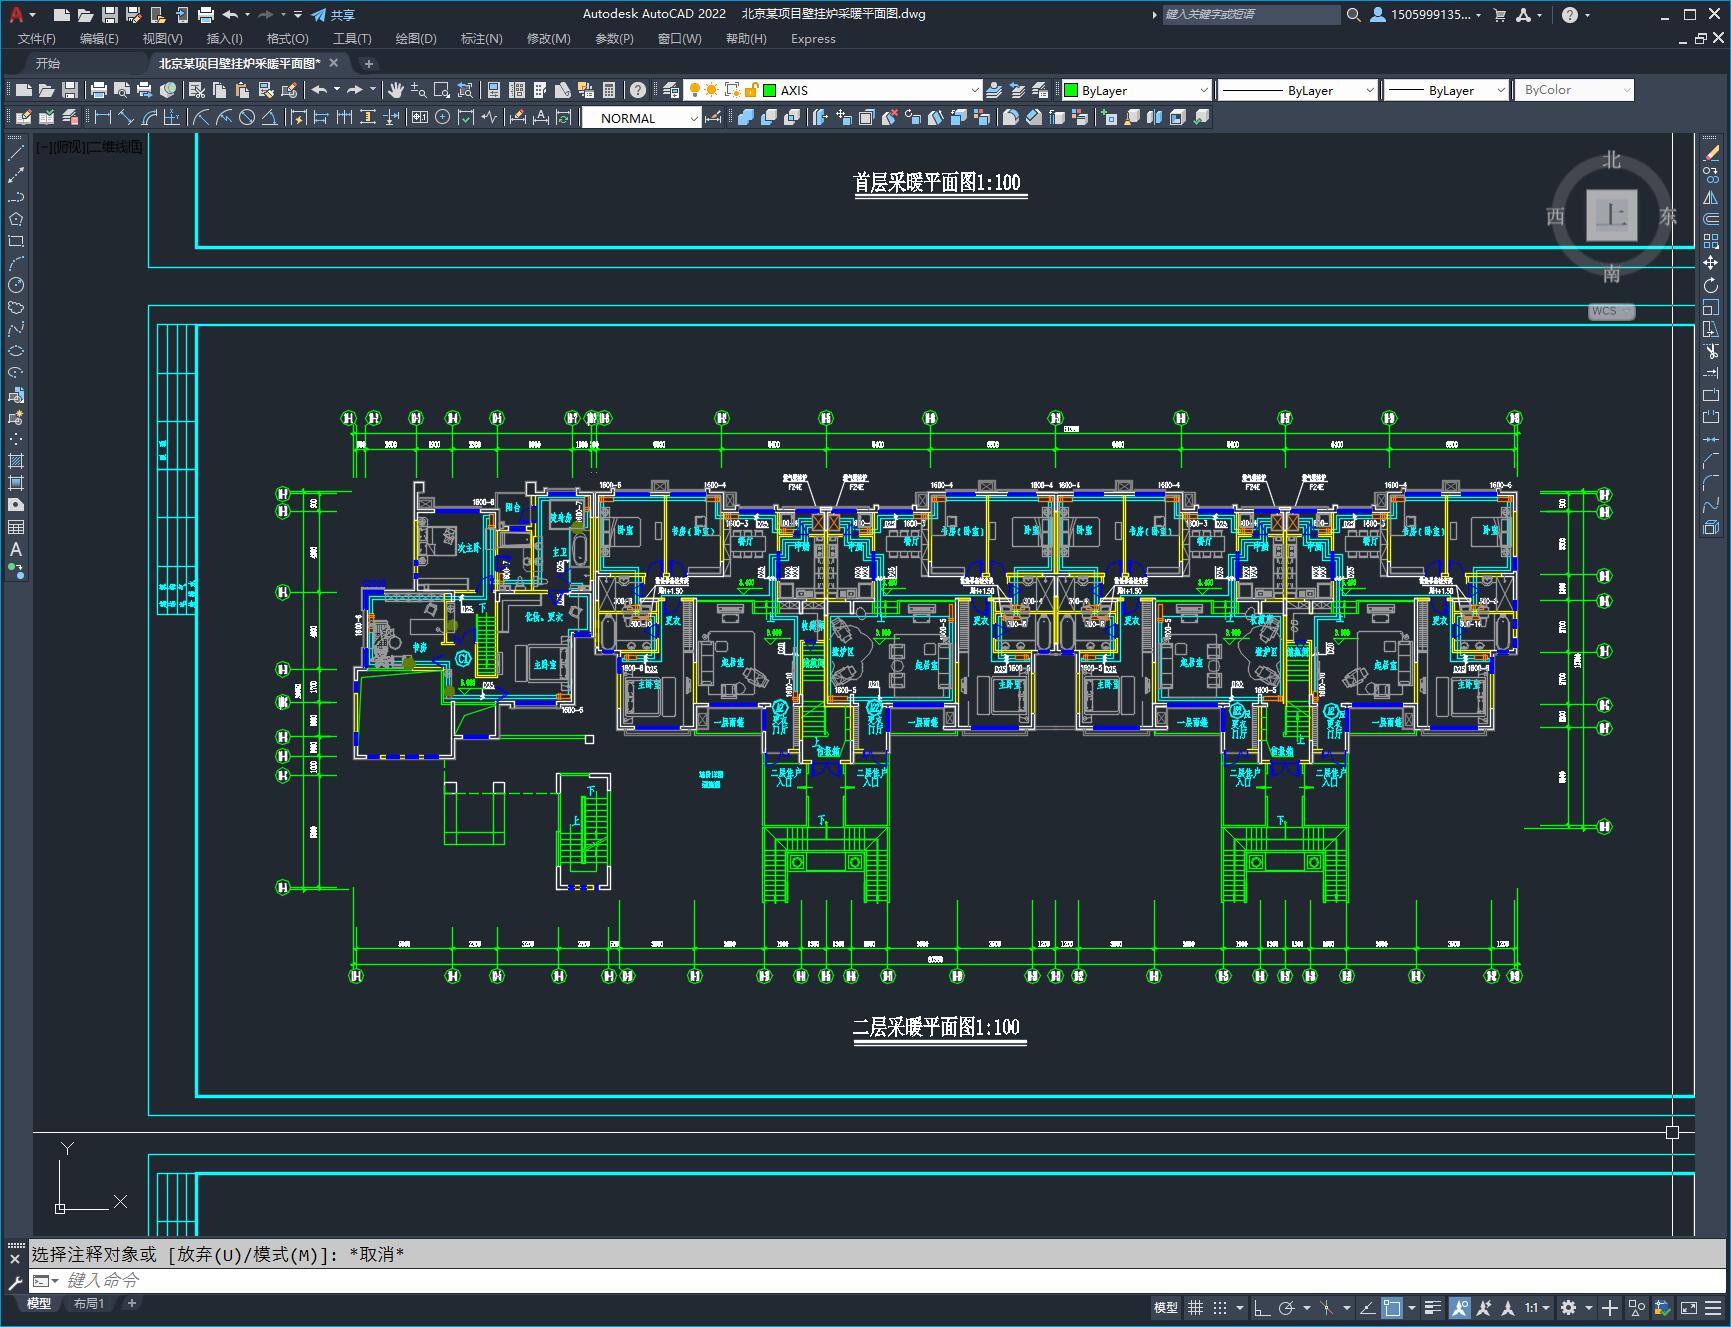Toggle Ortho mode in status bar
The width and height of the screenshot is (1731, 1327).
[x=1262, y=1307]
